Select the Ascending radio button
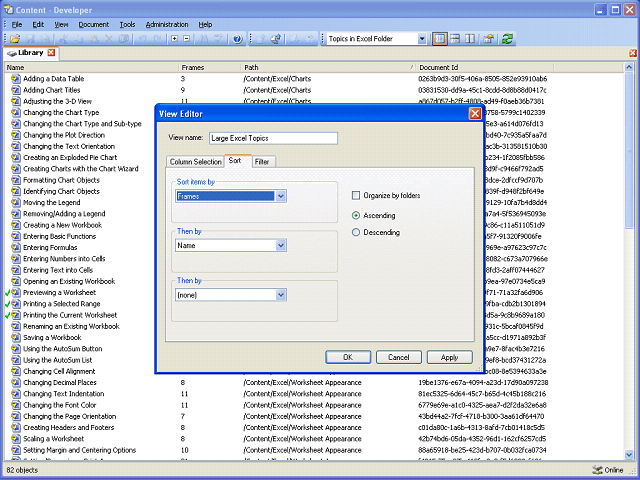The image size is (640, 480). pos(356,215)
